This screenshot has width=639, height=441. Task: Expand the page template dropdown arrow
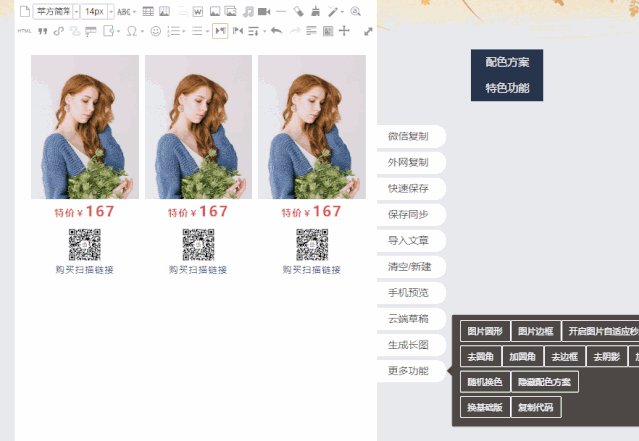(x=119, y=31)
